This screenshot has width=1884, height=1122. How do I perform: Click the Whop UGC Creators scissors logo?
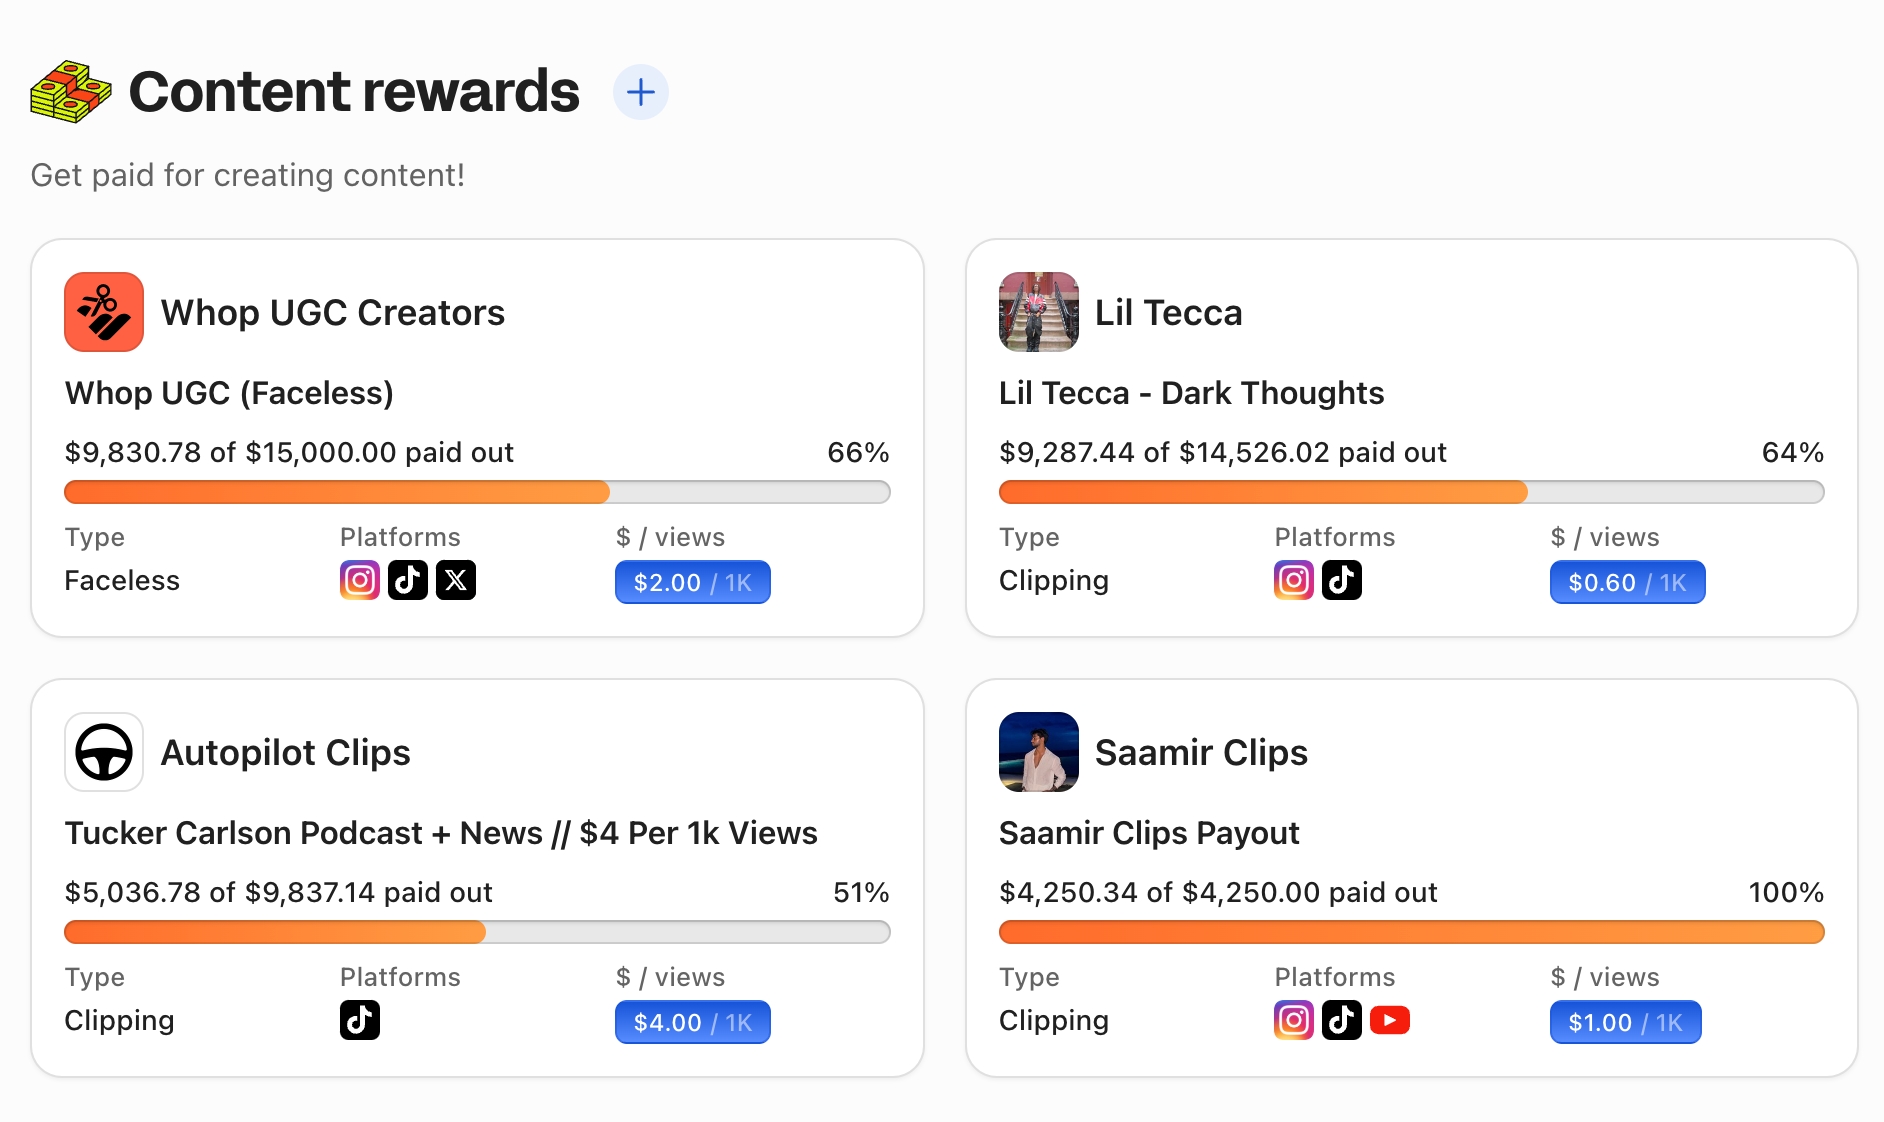pyautogui.click(x=104, y=312)
